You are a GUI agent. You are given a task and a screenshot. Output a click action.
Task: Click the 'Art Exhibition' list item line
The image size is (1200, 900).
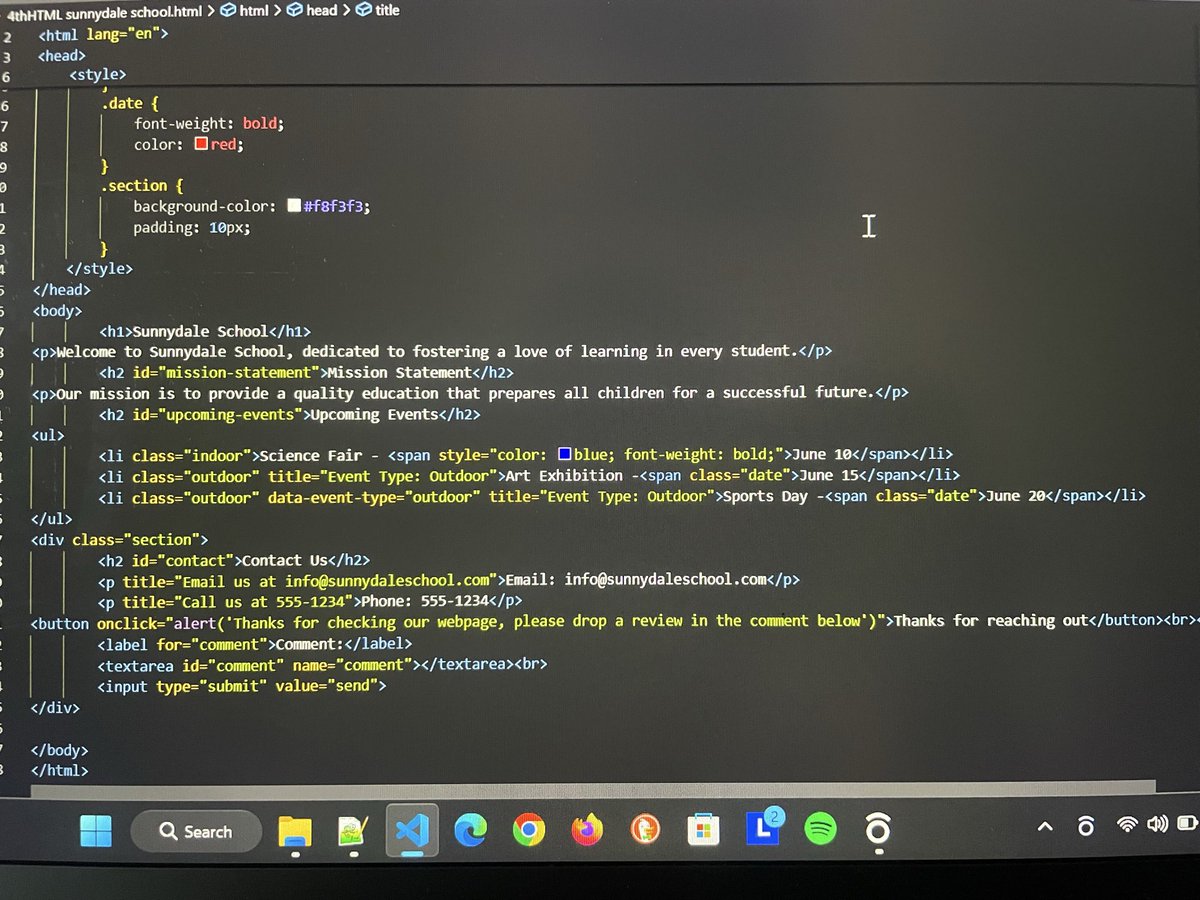[x=529, y=476]
